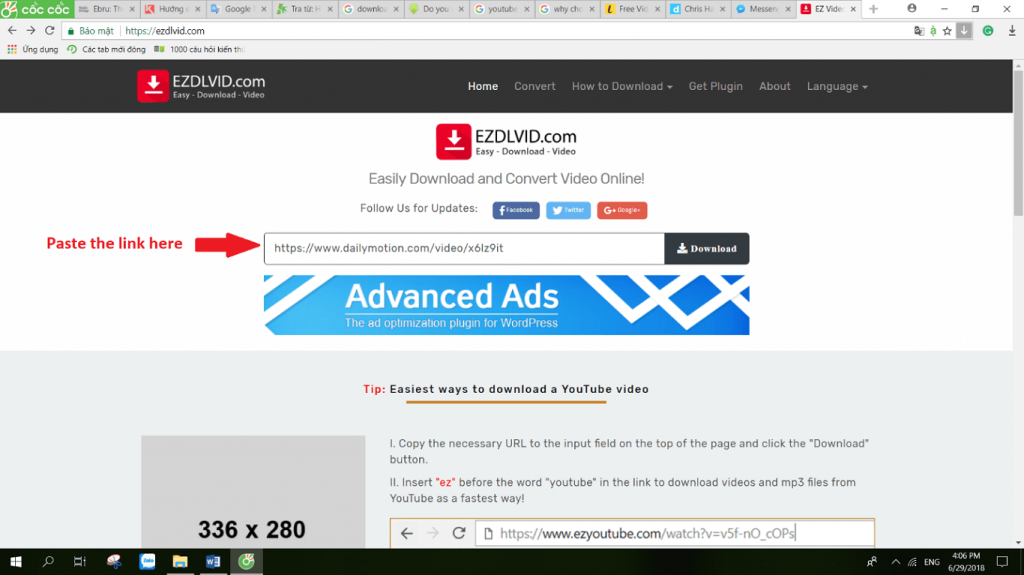Click the EZDLVID logo in the navbar

pos(201,86)
